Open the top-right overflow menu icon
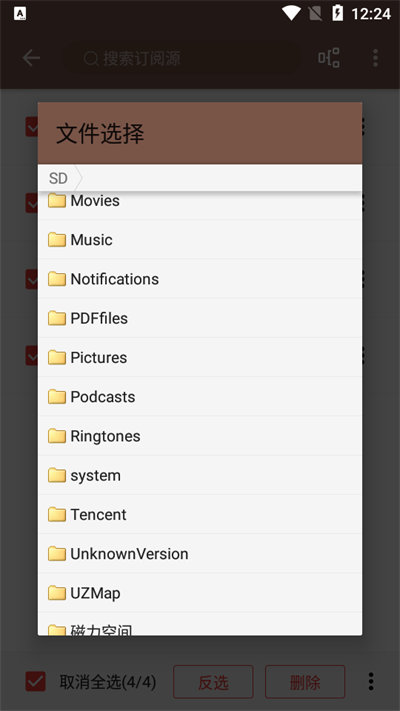The width and height of the screenshot is (400, 711). tap(375, 58)
